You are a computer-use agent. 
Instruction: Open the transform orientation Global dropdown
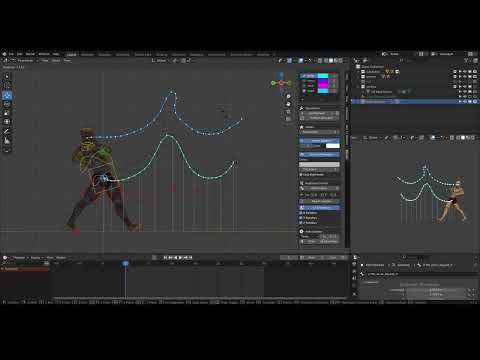(161, 60)
